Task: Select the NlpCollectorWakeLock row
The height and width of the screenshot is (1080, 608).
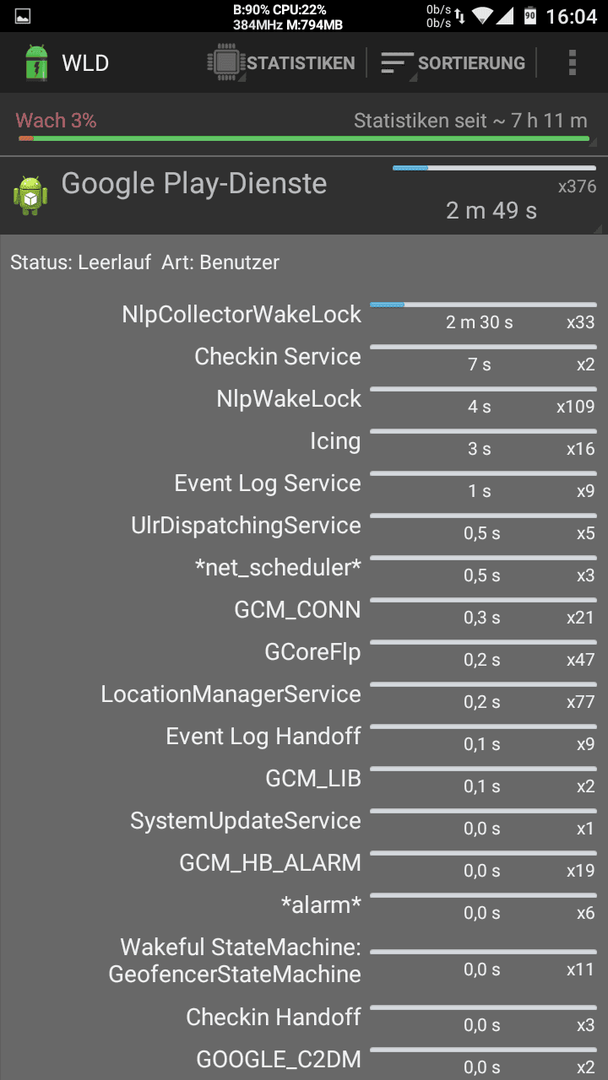Action: pos(304,315)
